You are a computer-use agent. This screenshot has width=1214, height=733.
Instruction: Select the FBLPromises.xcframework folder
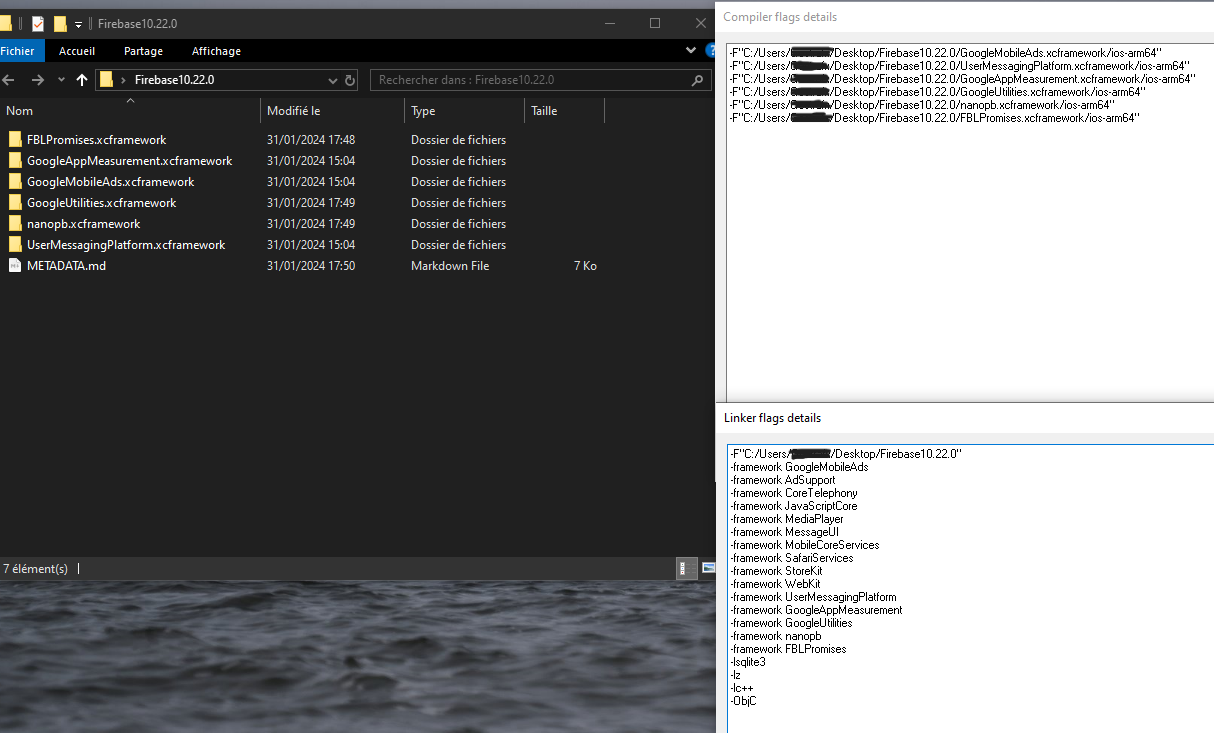[x=97, y=140]
